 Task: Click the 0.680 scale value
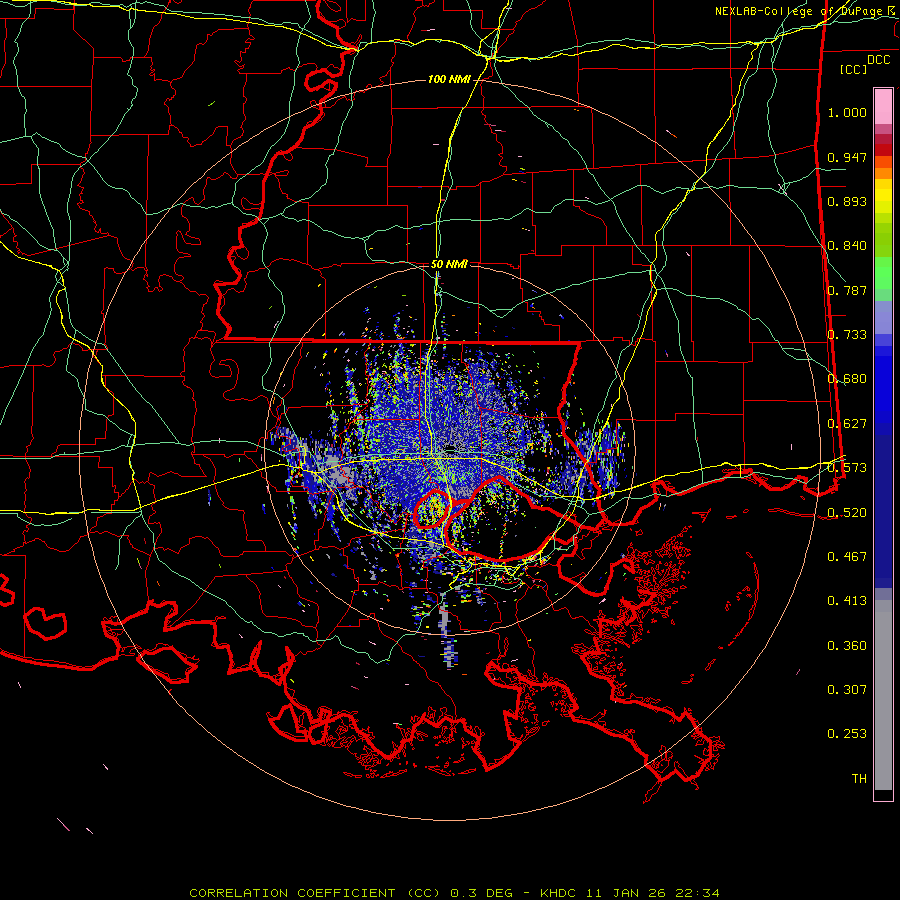[847, 379]
